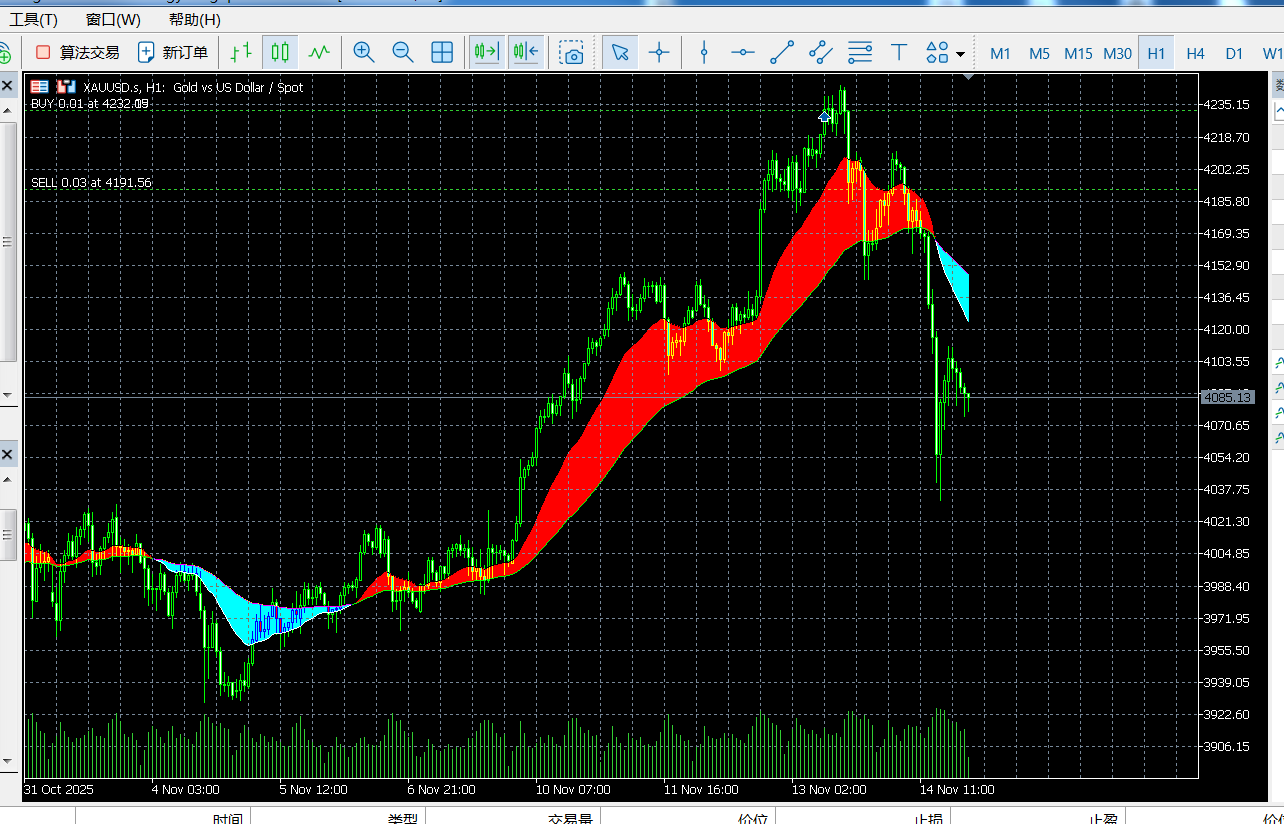
Task: Select the equidistant channel tool
Action: [x=821, y=53]
